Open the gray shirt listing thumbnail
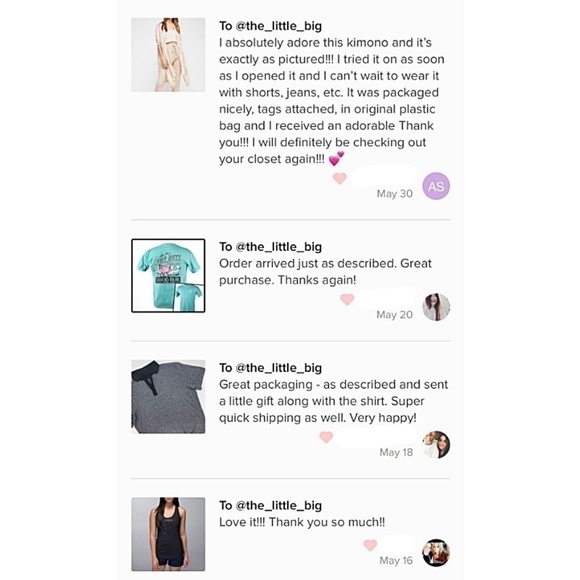Screen dimensions: 580x580 (x=168, y=397)
